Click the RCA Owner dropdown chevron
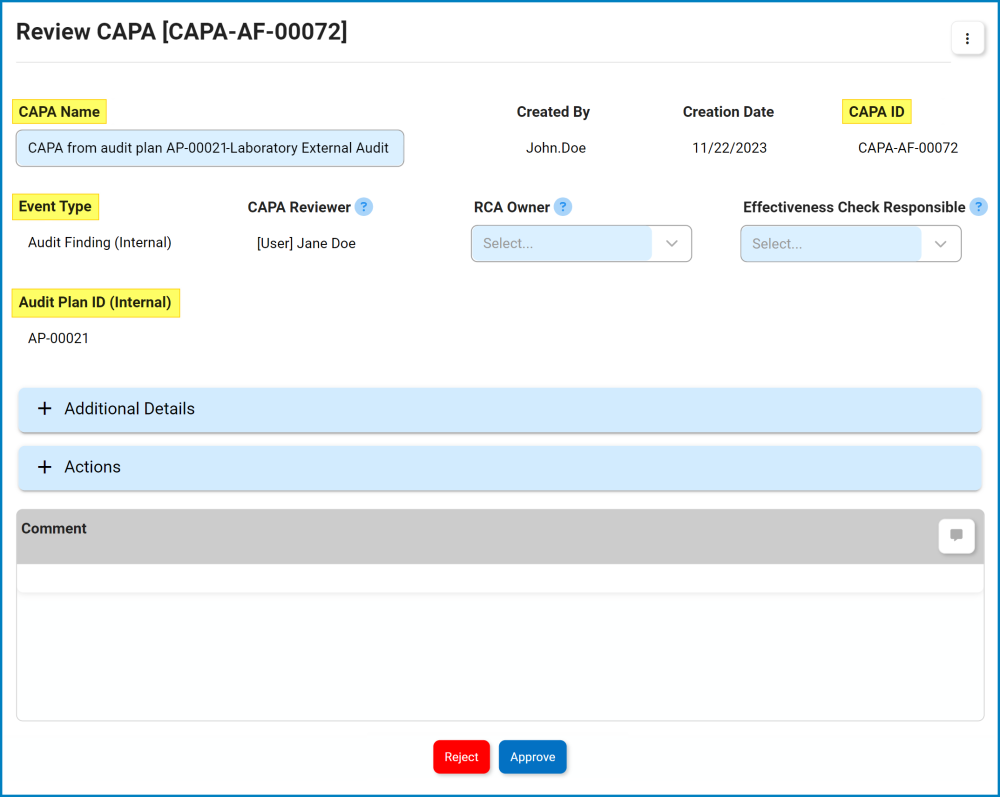This screenshot has height=797, width=1000. pyautogui.click(x=671, y=243)
